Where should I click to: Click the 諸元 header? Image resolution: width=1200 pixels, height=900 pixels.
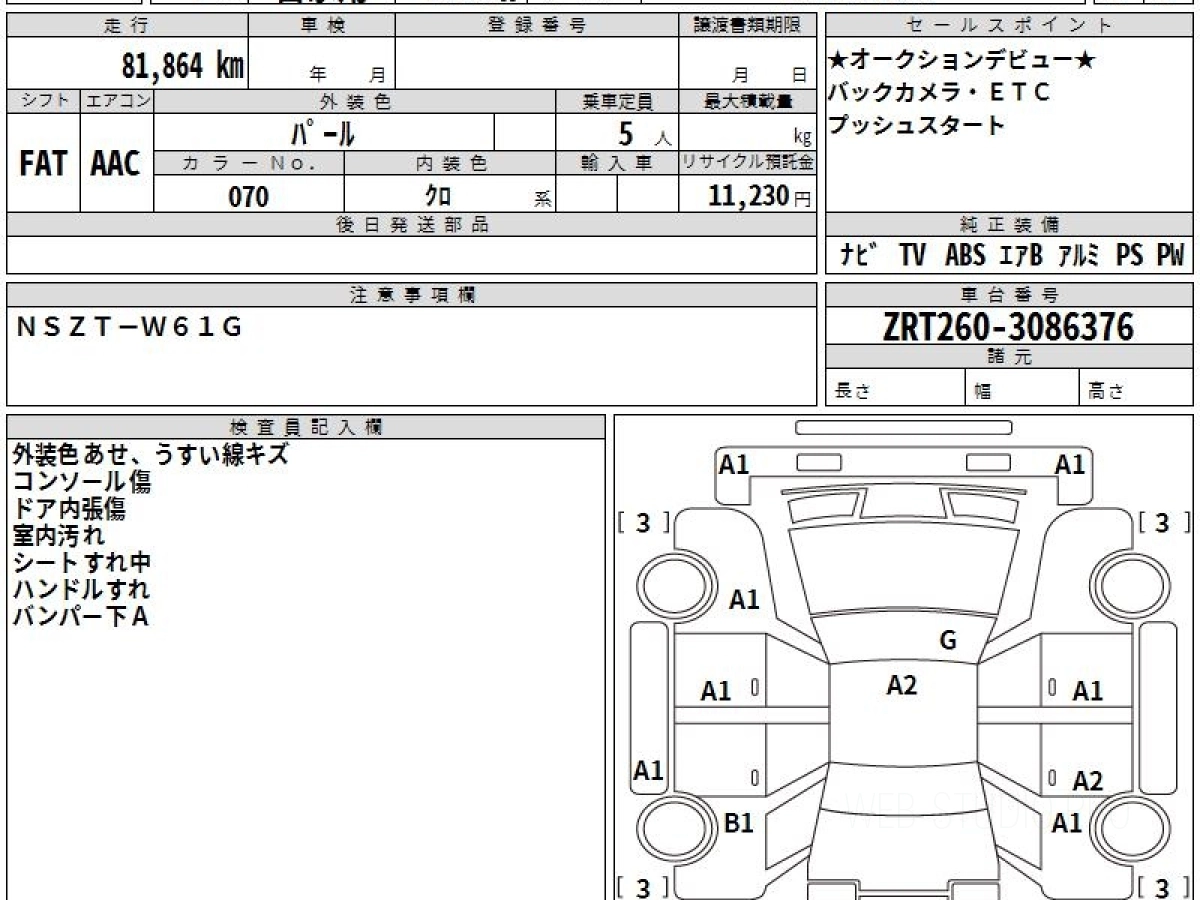point(1008,357)
